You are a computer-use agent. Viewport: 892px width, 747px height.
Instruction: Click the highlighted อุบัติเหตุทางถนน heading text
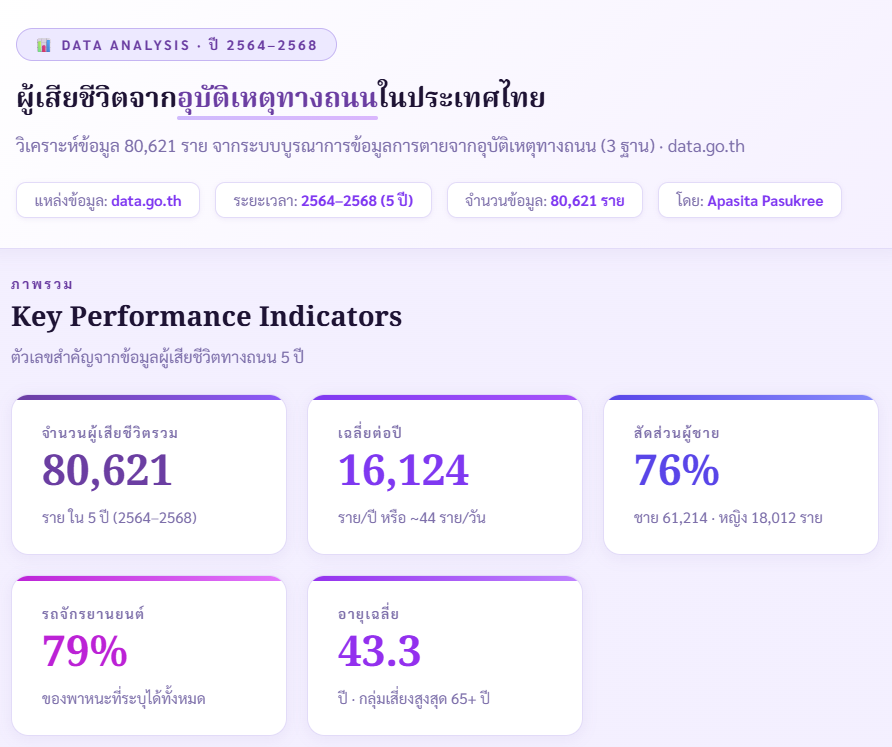click(x=277, y=98)
